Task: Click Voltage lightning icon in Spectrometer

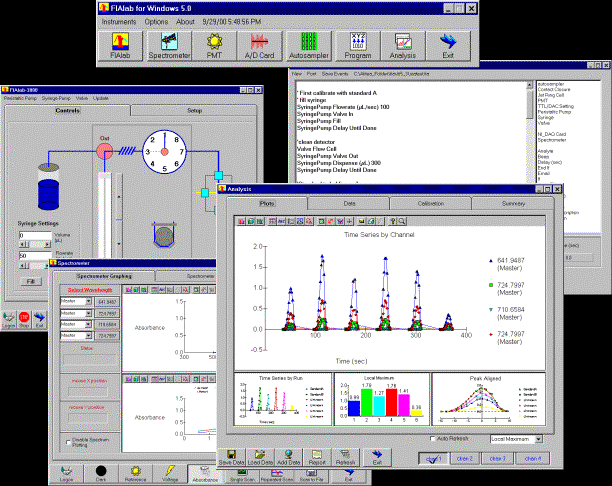Action: (170, 474)
